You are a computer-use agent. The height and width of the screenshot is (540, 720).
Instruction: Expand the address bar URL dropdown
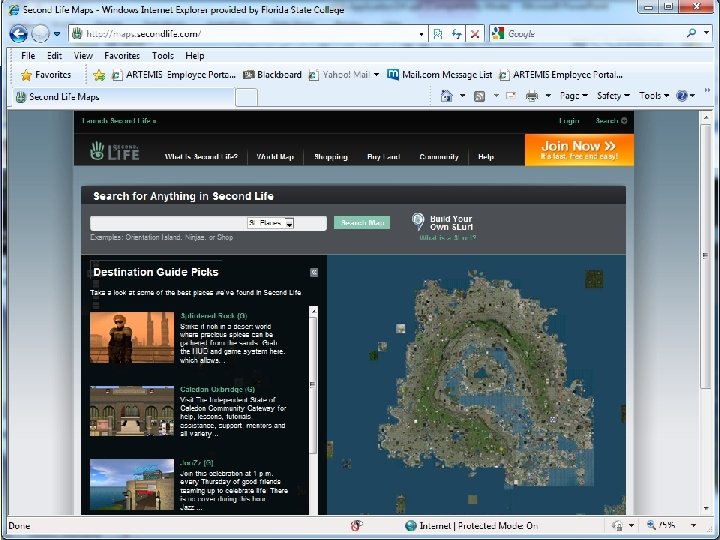pyautogui.click(x=421, y=34)
